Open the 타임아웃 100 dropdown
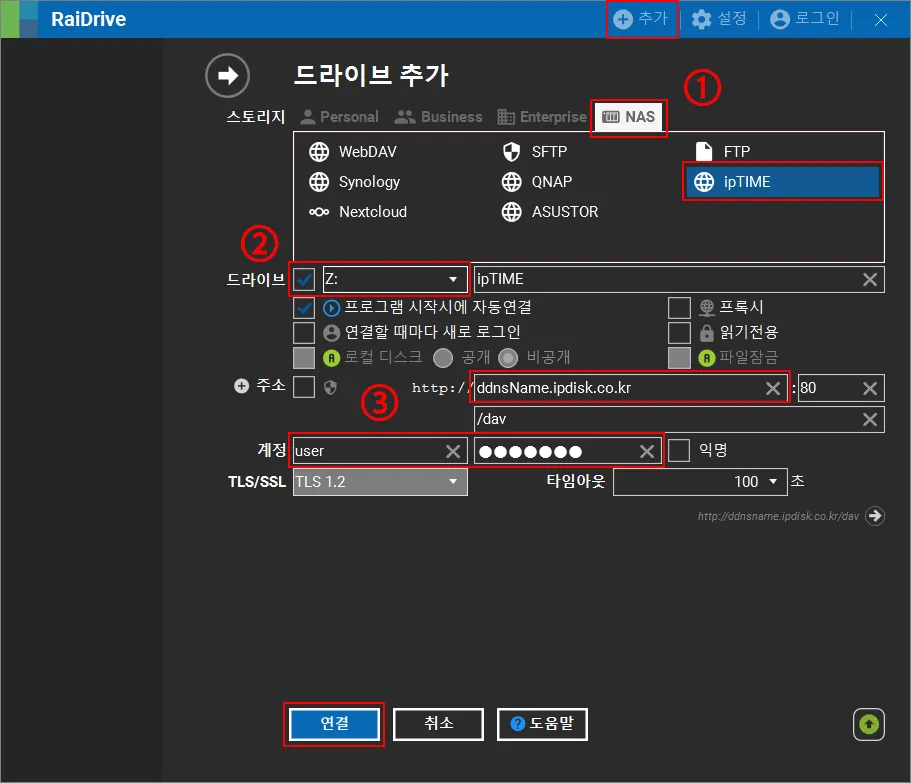 (700, 482)
